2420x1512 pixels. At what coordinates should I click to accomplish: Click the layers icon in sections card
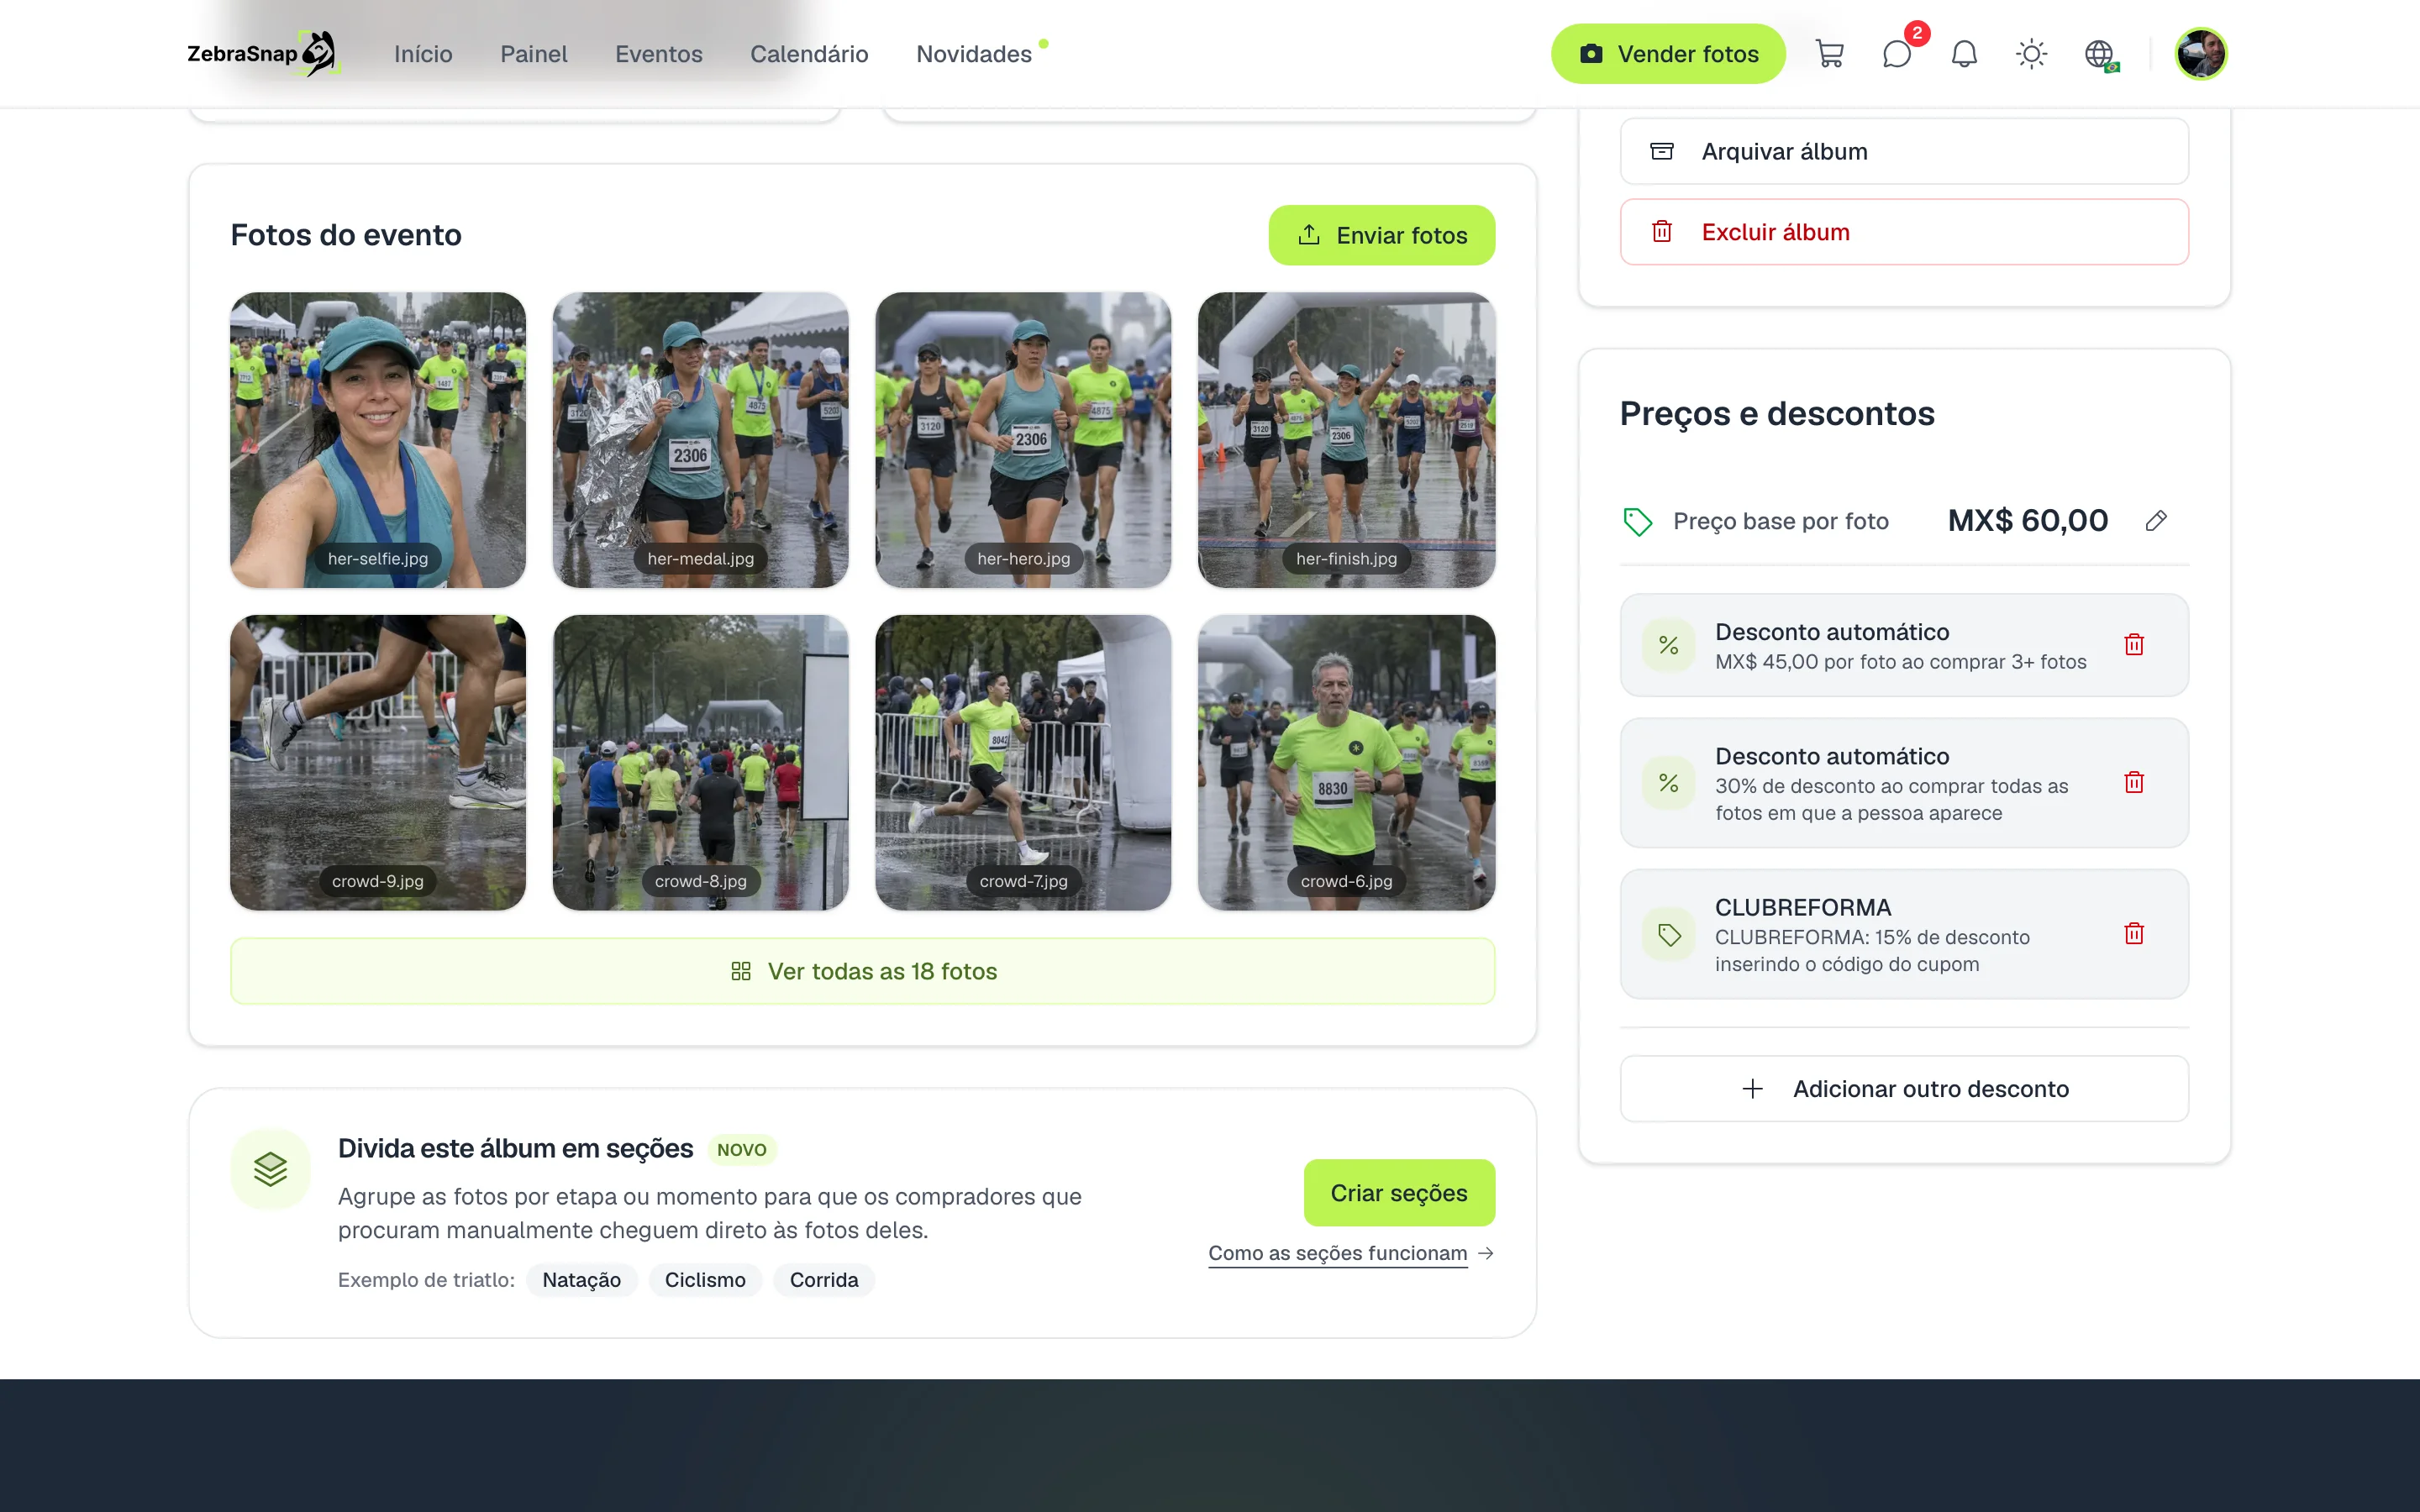pos(270,1169)
